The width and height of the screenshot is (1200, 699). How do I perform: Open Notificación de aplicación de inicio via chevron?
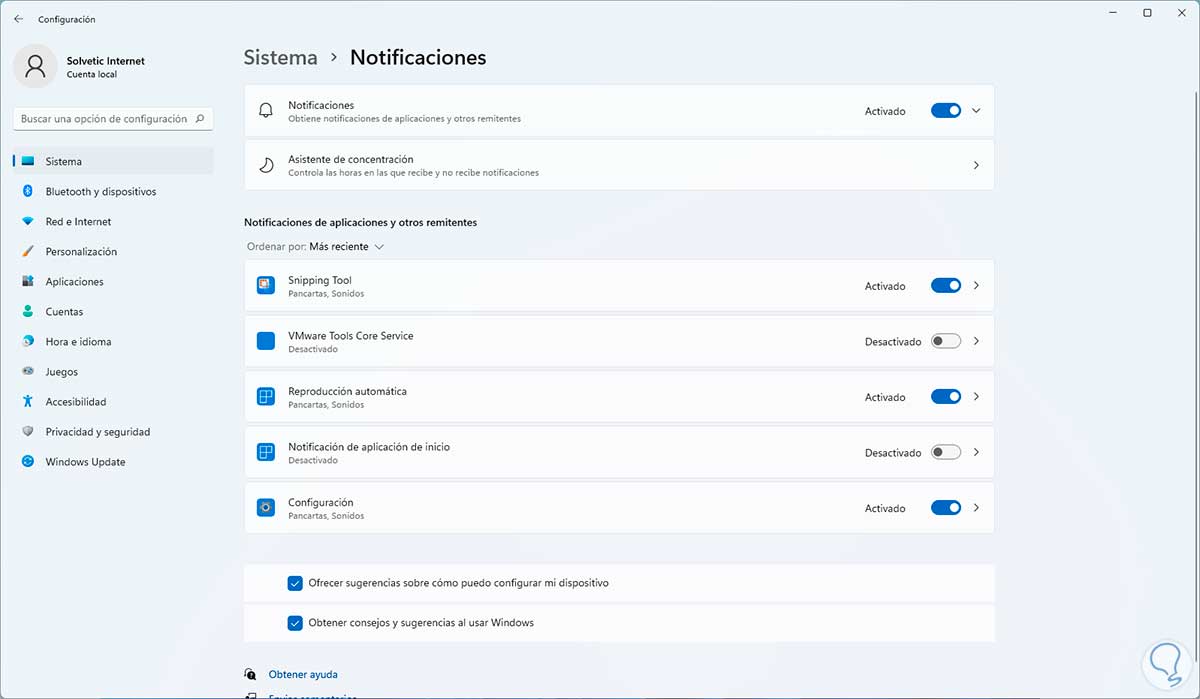click(x=976, y=452)
